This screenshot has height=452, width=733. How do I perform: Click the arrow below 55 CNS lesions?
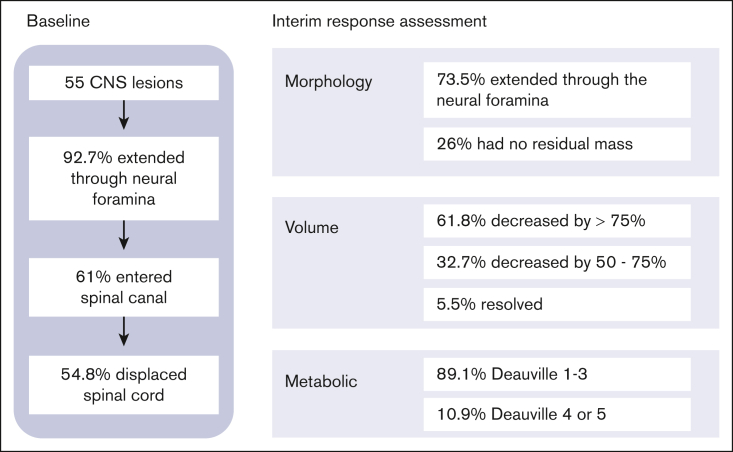(123, 115)
